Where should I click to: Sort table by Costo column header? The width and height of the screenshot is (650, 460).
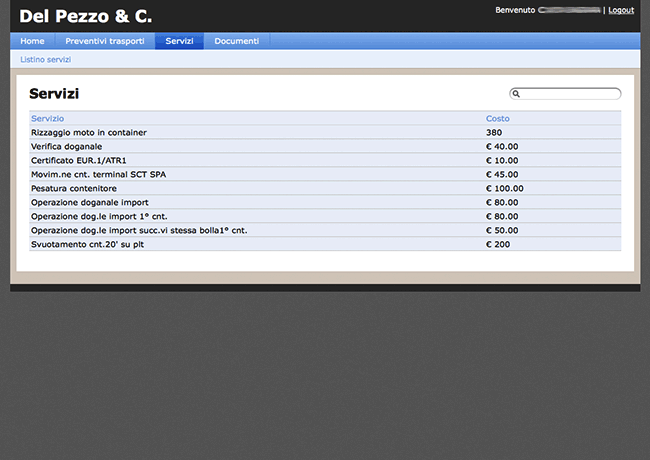497,118
